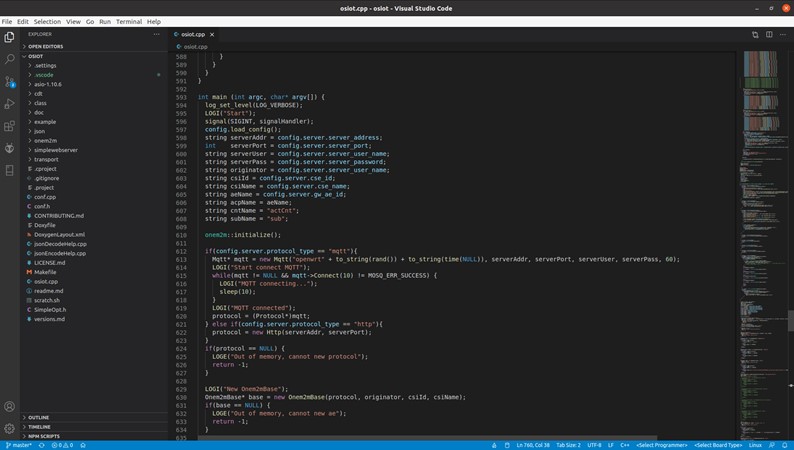The width and height of the screenshot is (794, 450).
Task: Expand the Timeline section
Action: click(x=94, y=427)
